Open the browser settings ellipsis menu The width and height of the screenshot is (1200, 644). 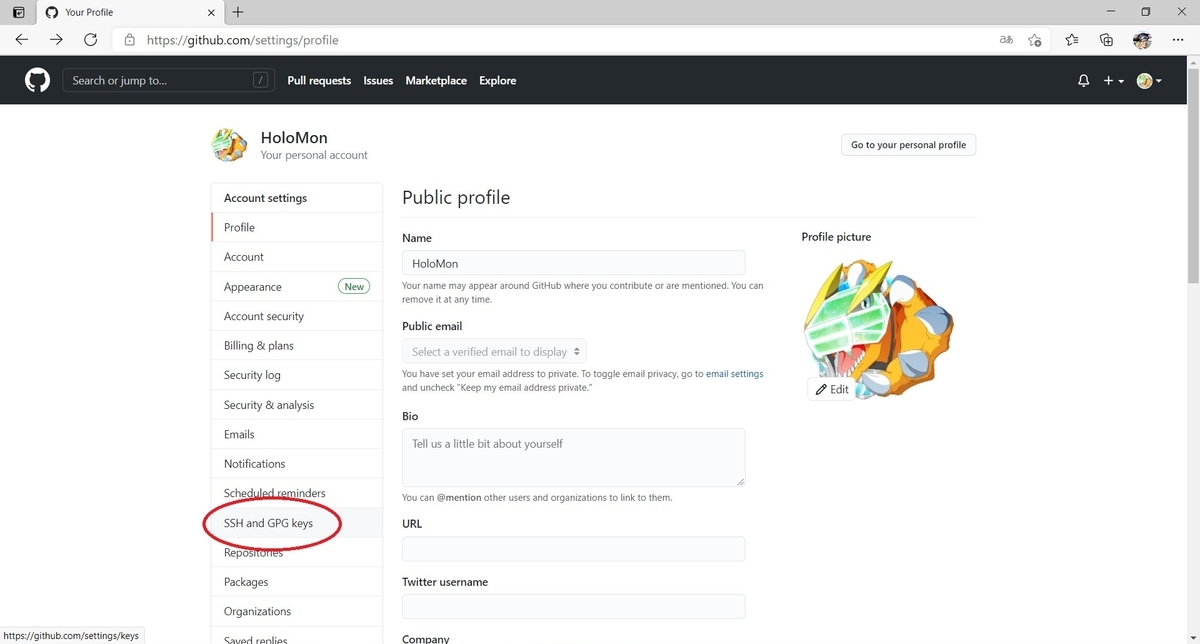click(x=1177, y=40)
